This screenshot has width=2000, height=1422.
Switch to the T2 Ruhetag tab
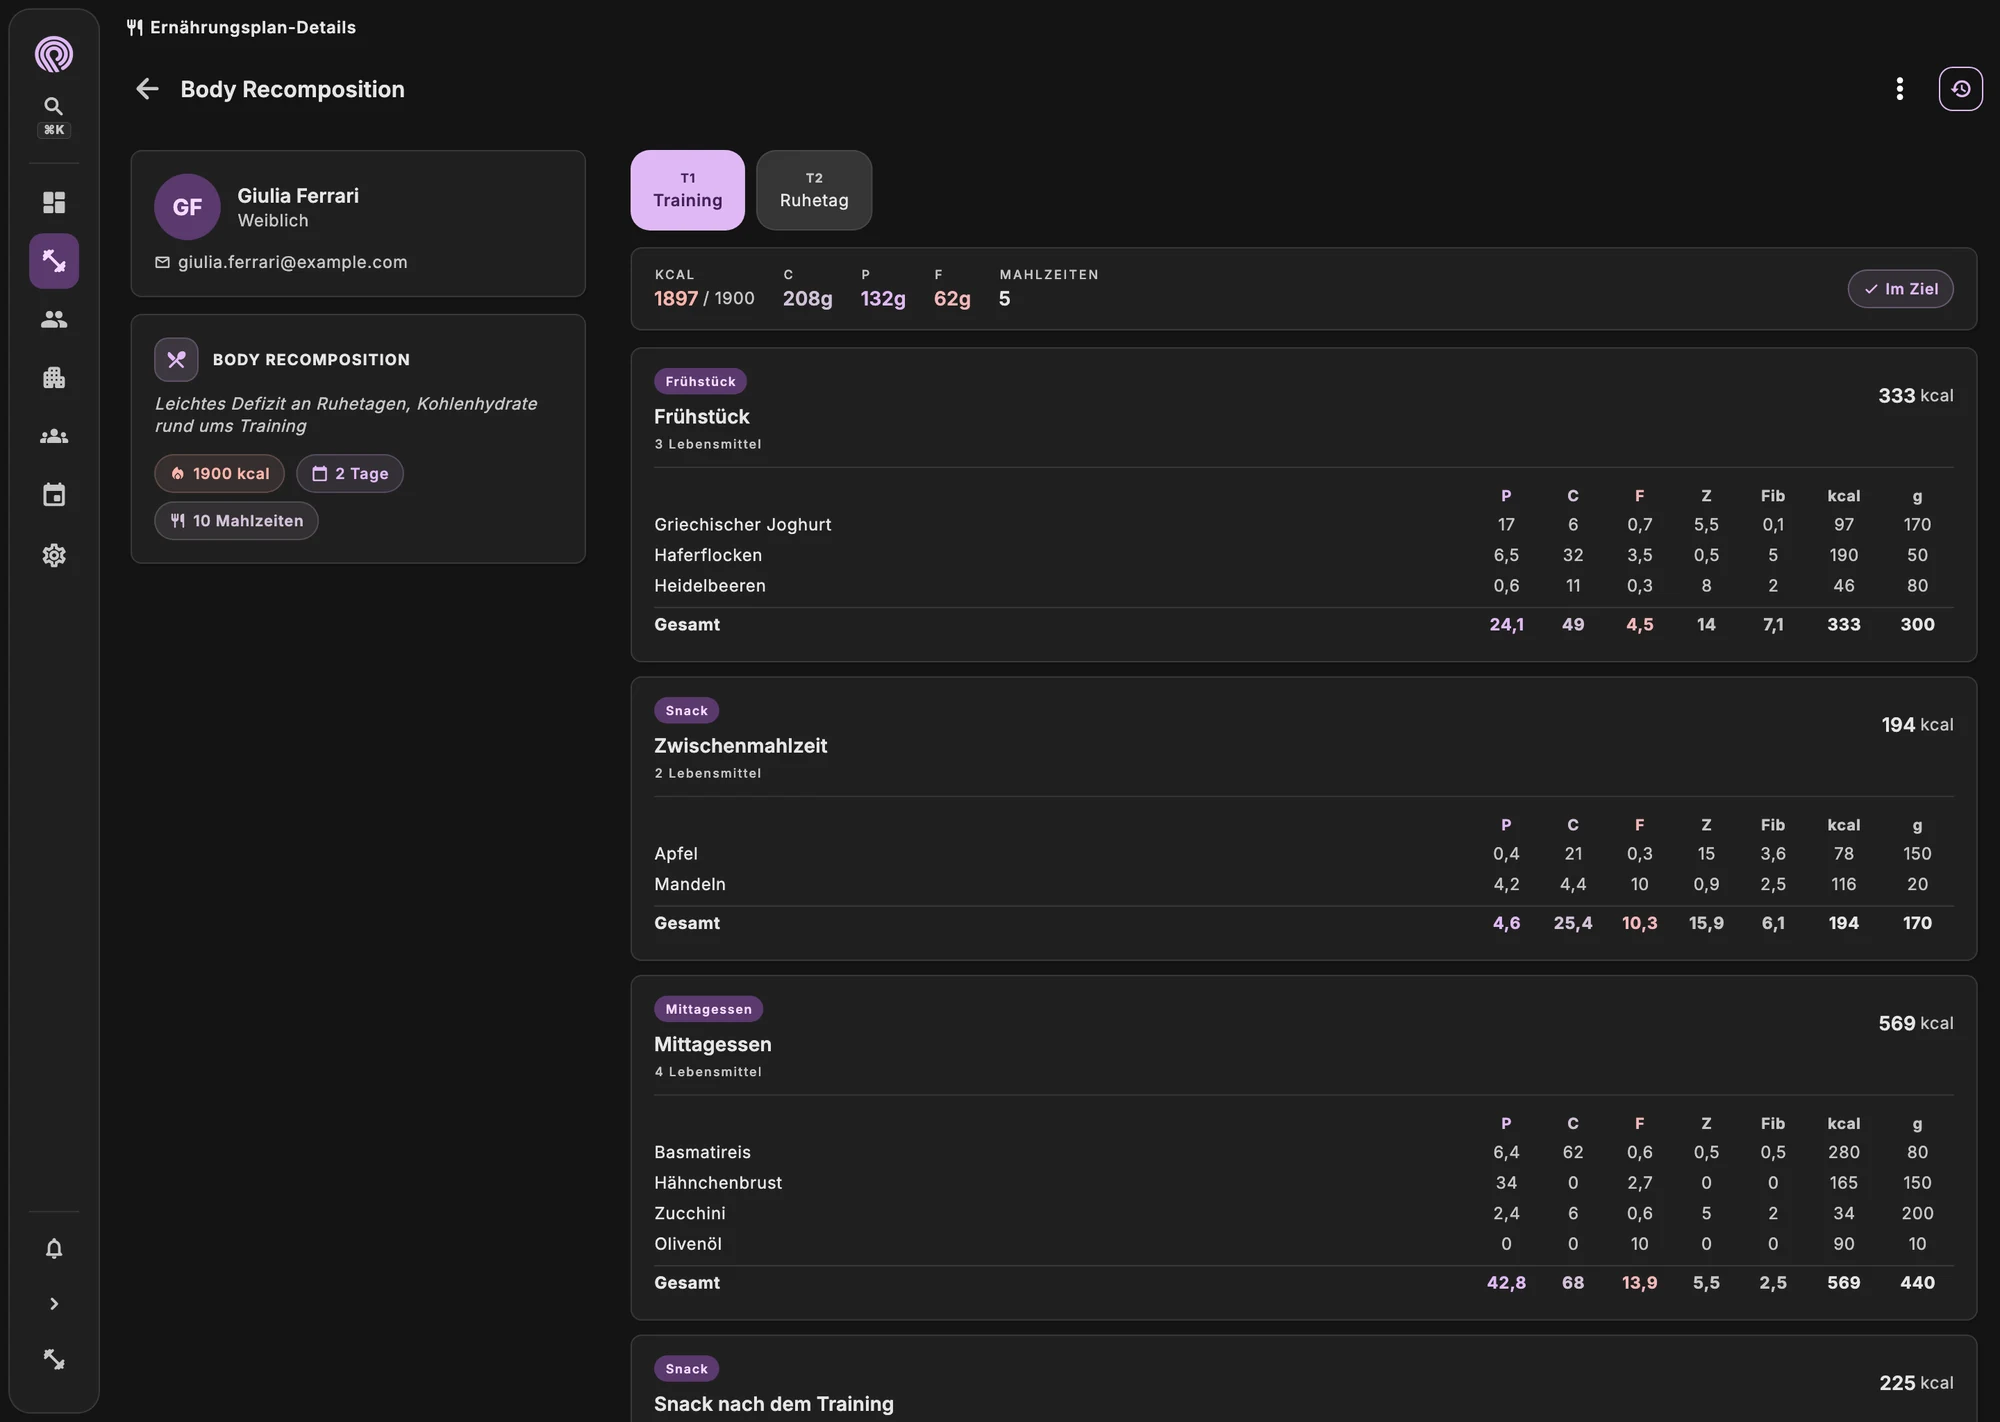[814, 190]
